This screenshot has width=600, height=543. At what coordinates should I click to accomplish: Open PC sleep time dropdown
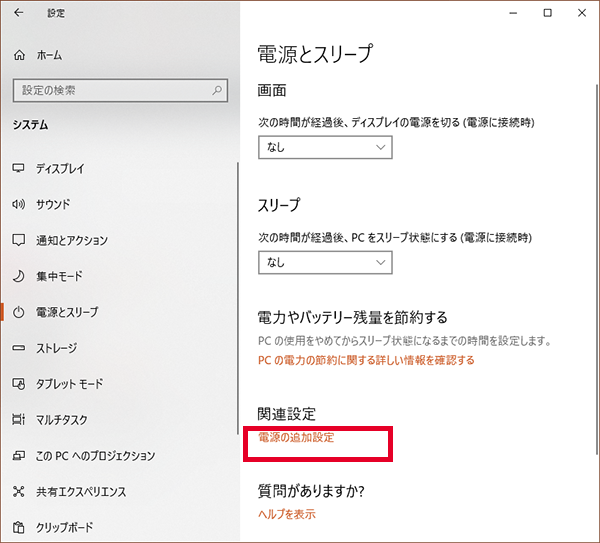(325, 263)
